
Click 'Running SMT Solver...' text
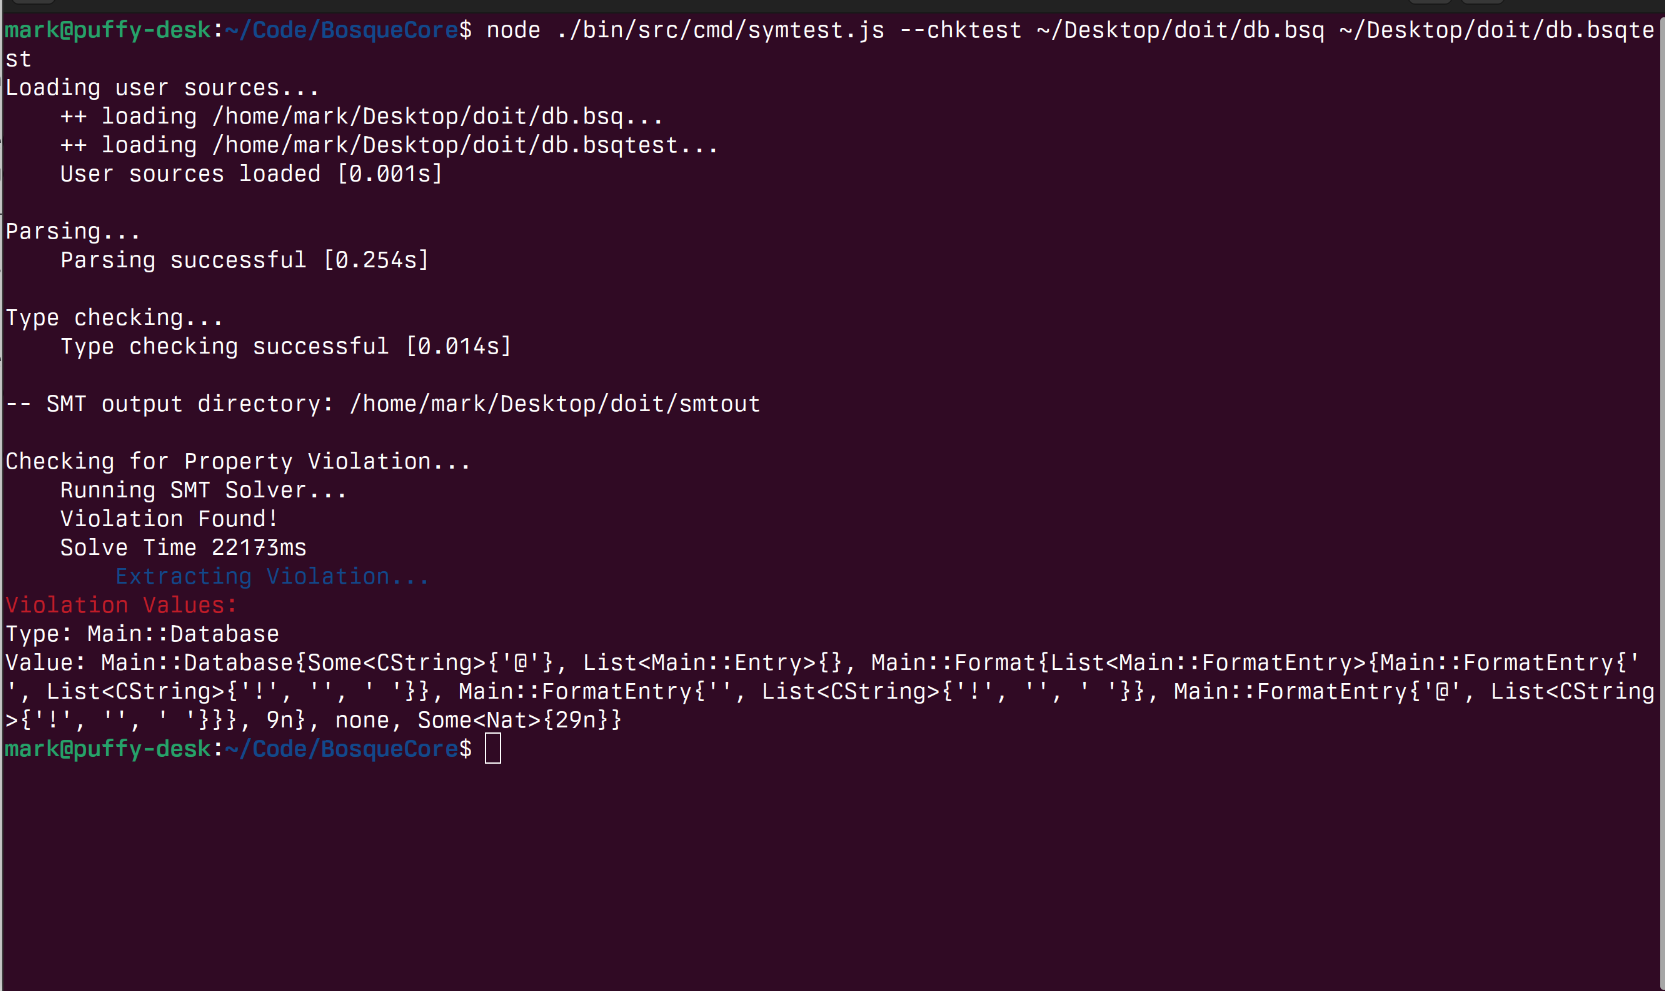tap(203, 491)
